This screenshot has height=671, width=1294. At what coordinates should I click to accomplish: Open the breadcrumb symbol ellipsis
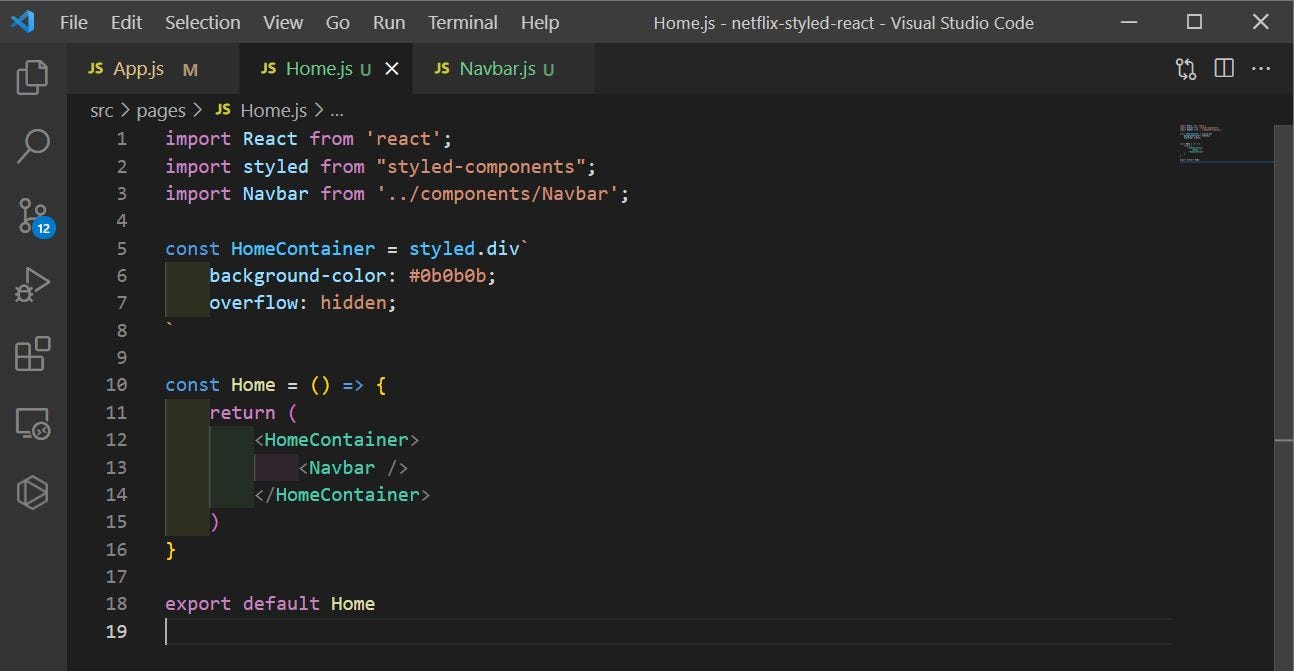click(337, 110)
